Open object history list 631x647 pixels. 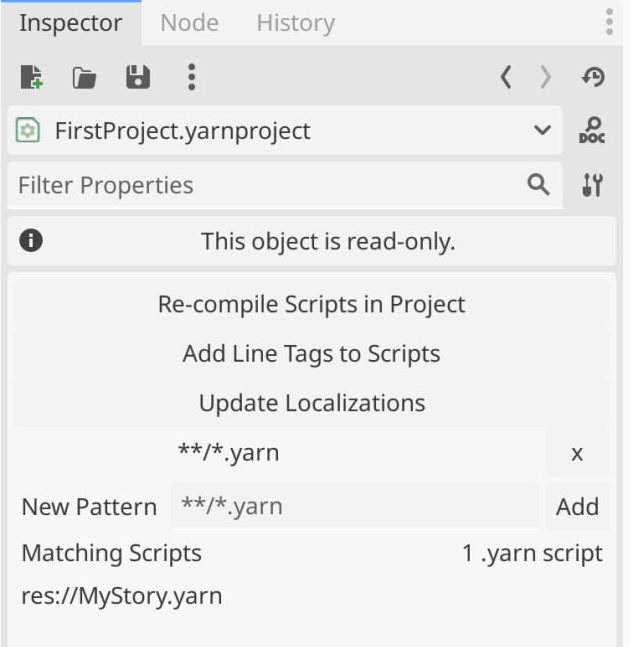592,77
